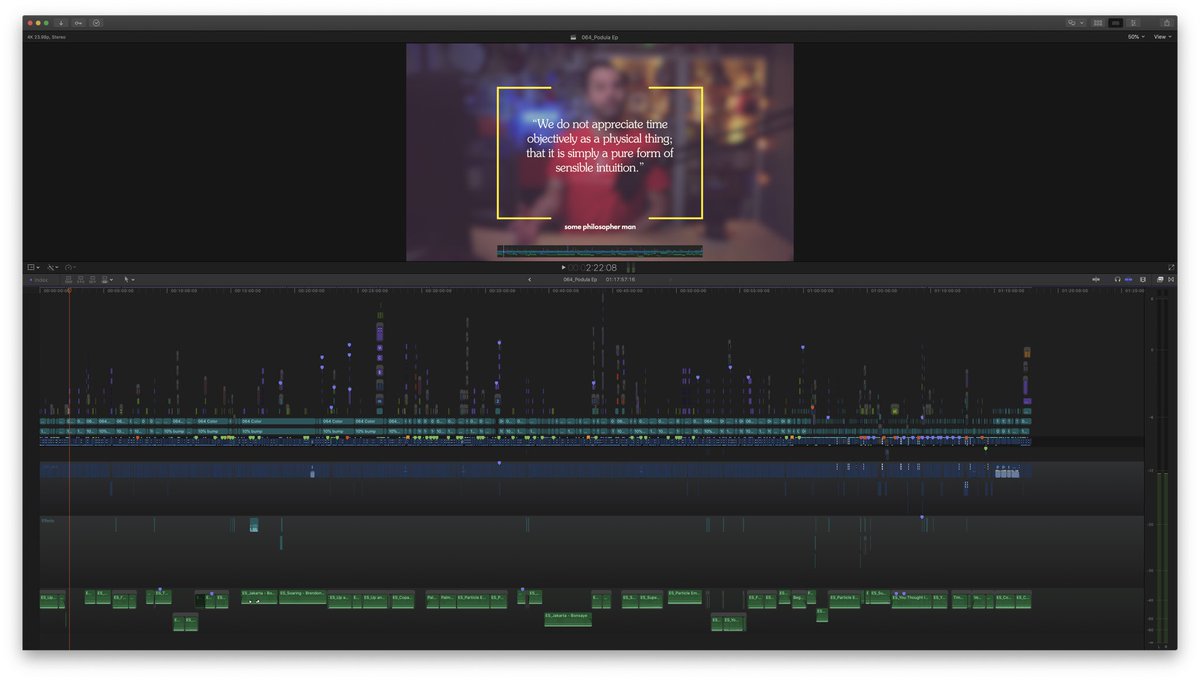
Task: Show background tasks with the clock icon
Action: [x=96, y=22]
